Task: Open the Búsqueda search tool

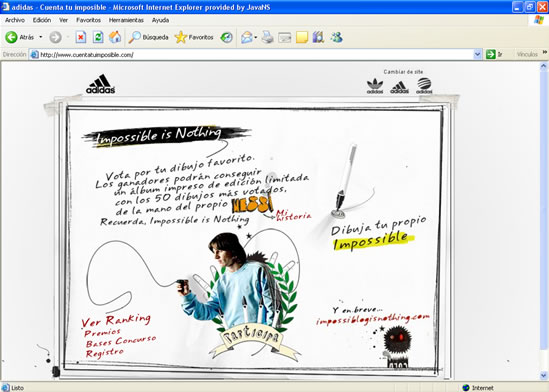Action: 148,37
